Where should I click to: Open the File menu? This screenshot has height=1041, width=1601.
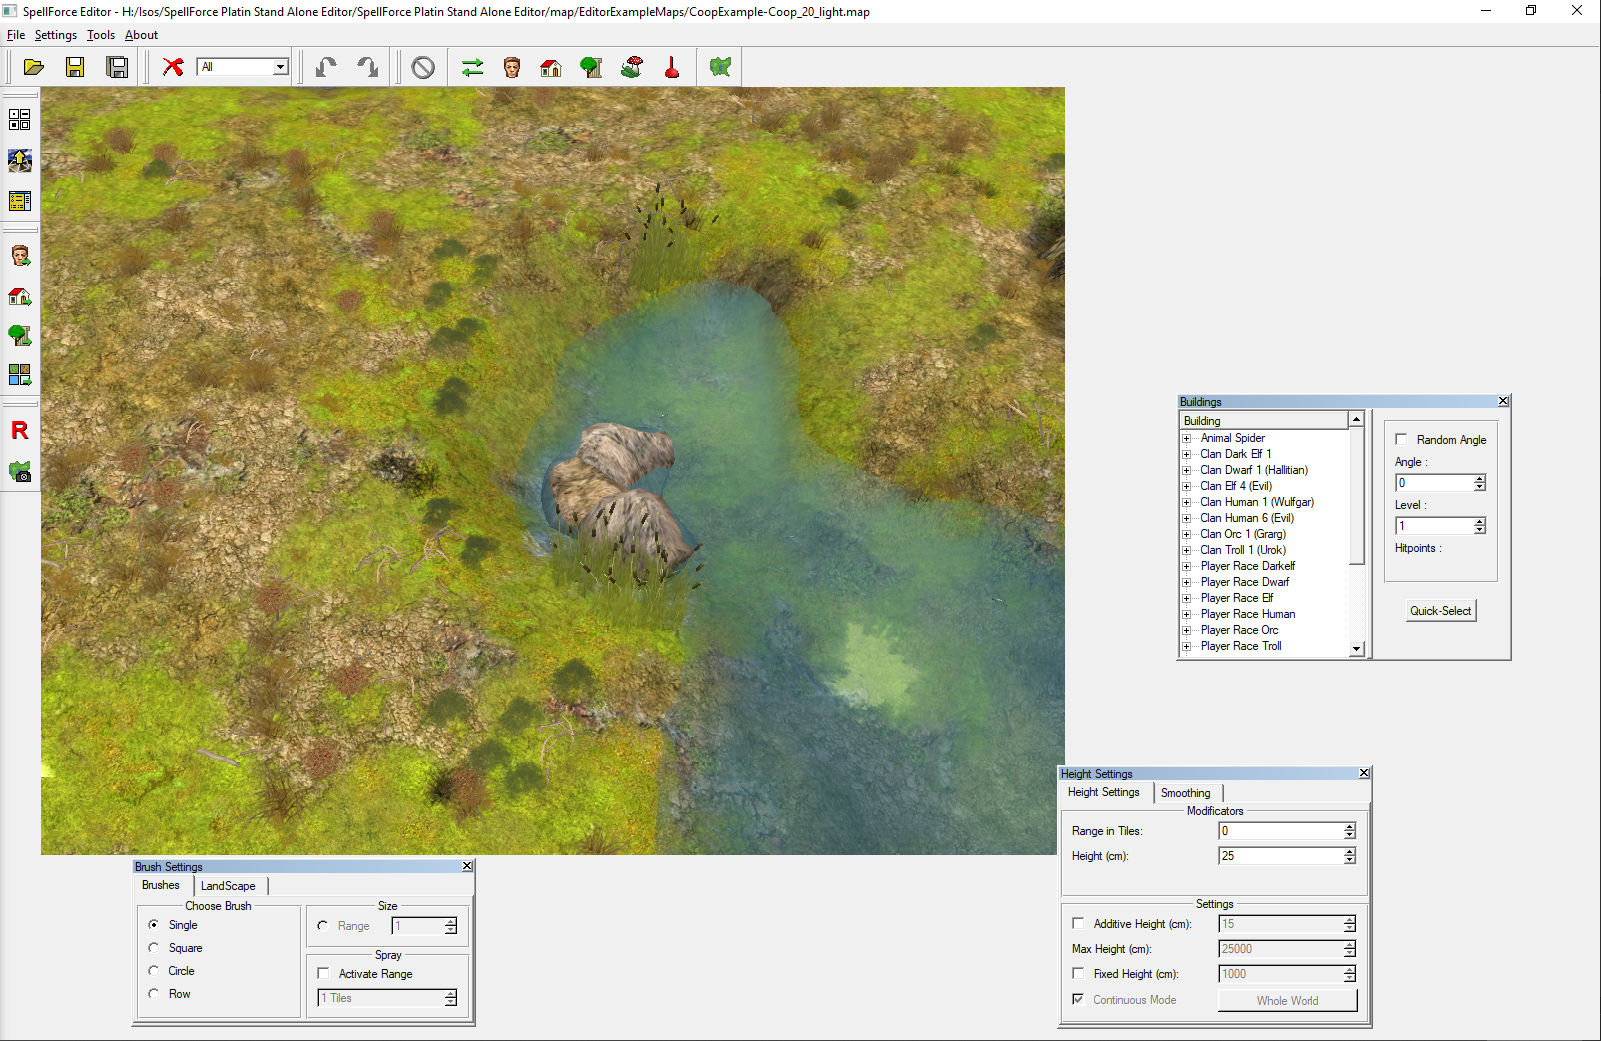tap(16, 35)
